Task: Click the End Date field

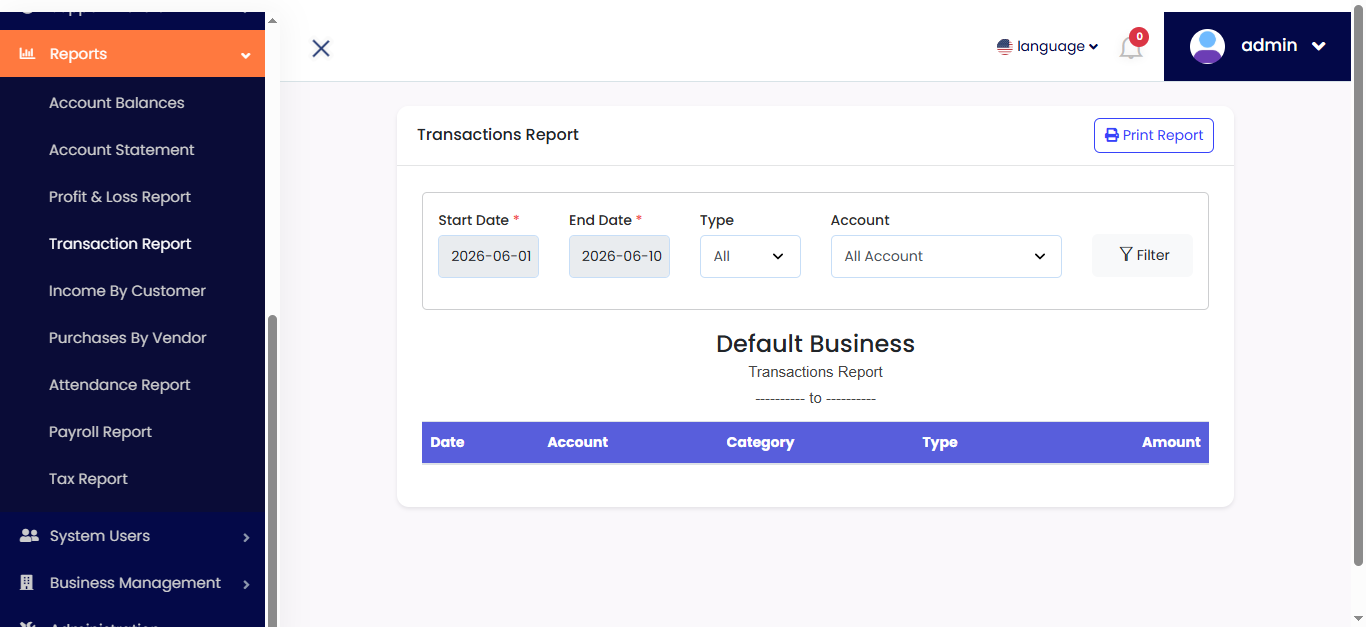Action: (619, 256)
